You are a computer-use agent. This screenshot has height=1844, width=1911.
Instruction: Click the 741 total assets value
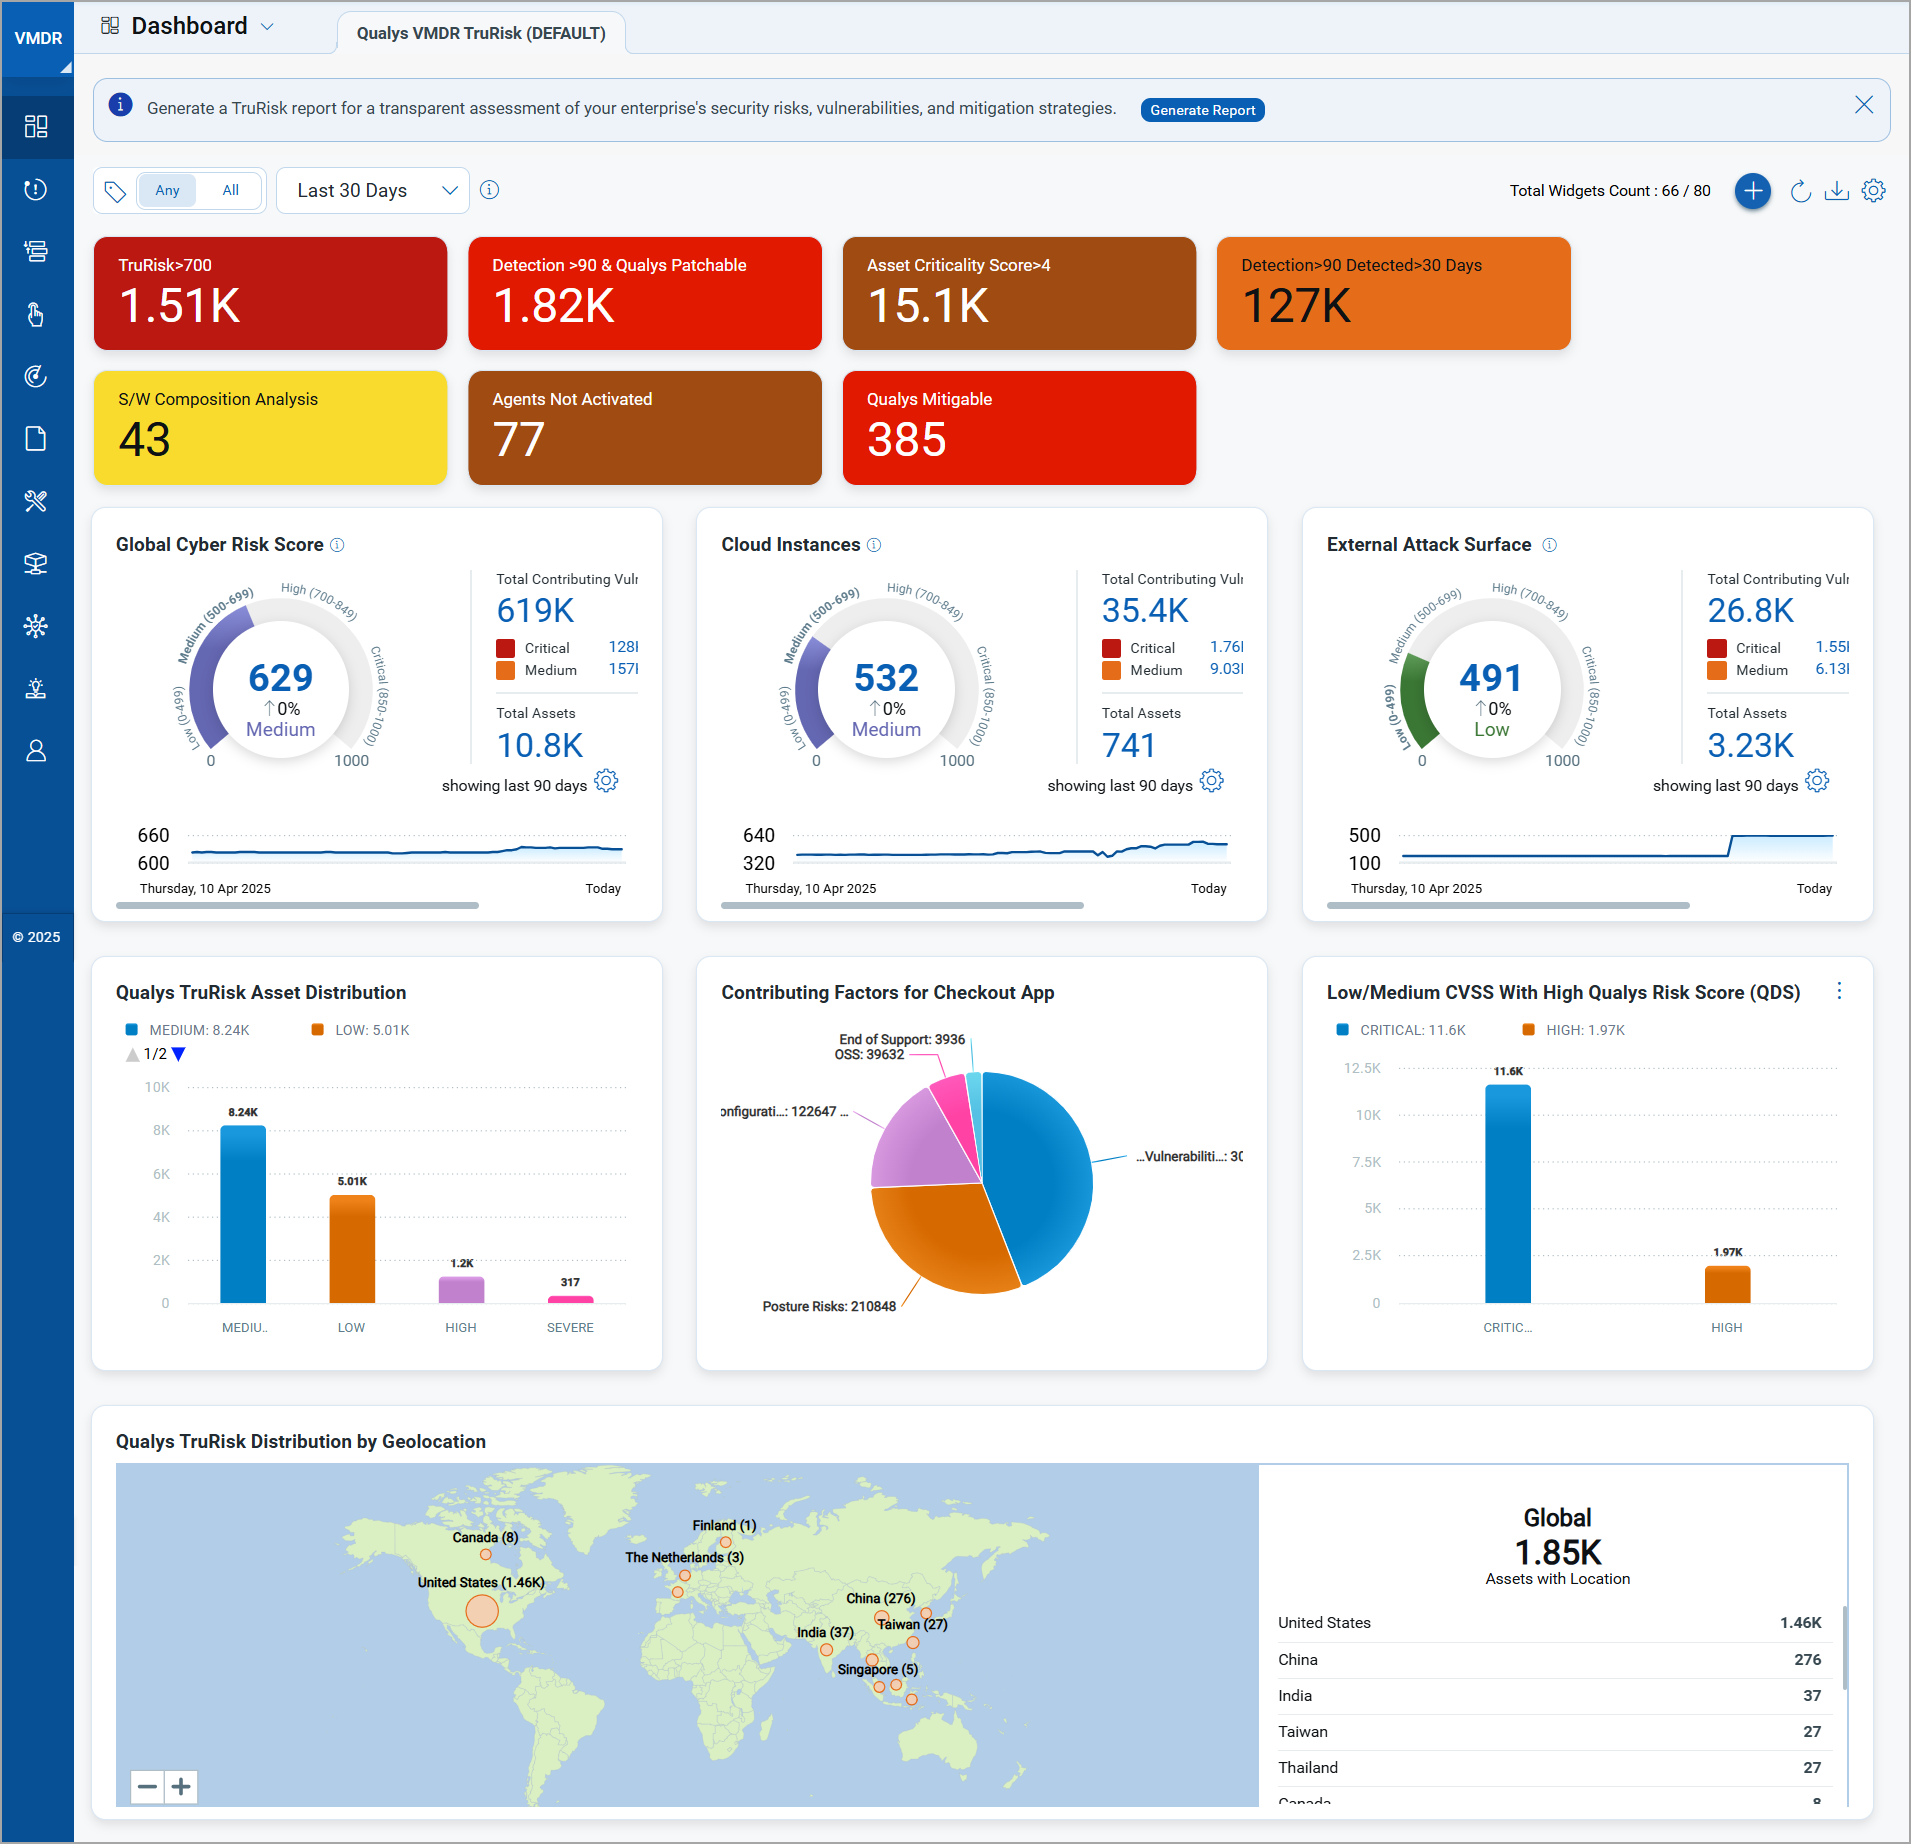[x=1128, y=745]
